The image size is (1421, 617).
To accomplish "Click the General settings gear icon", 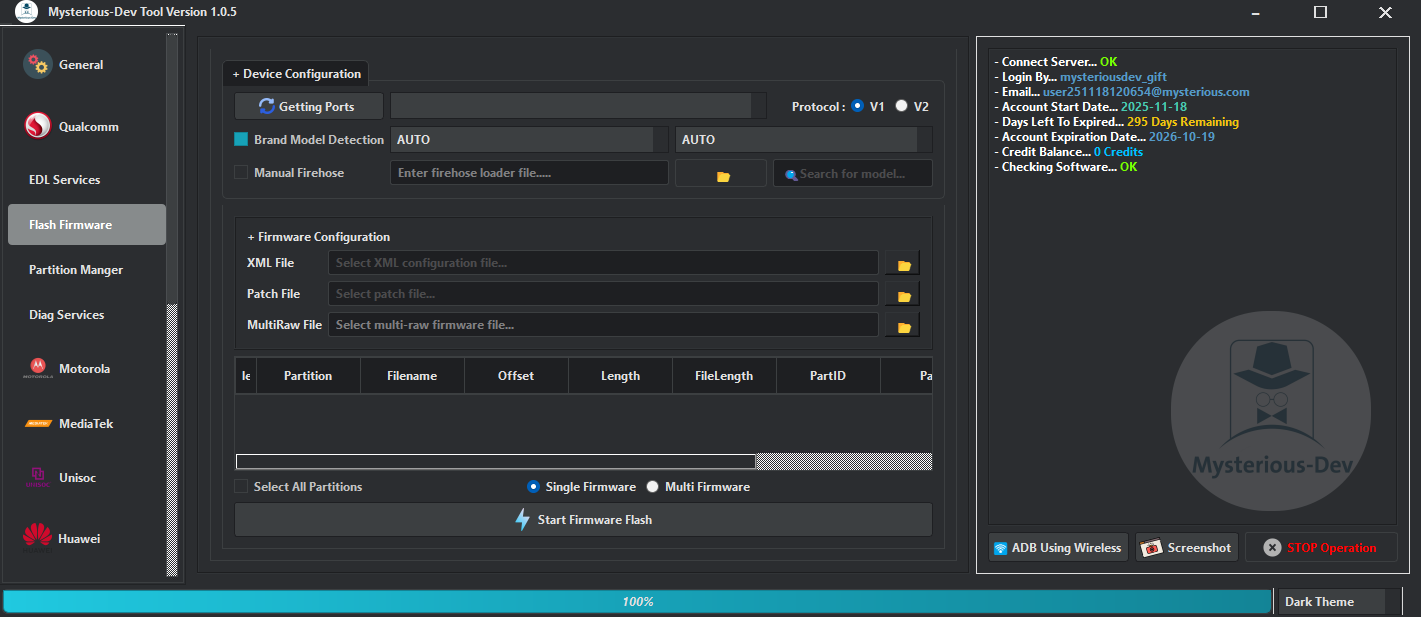I will click(36, 64).
